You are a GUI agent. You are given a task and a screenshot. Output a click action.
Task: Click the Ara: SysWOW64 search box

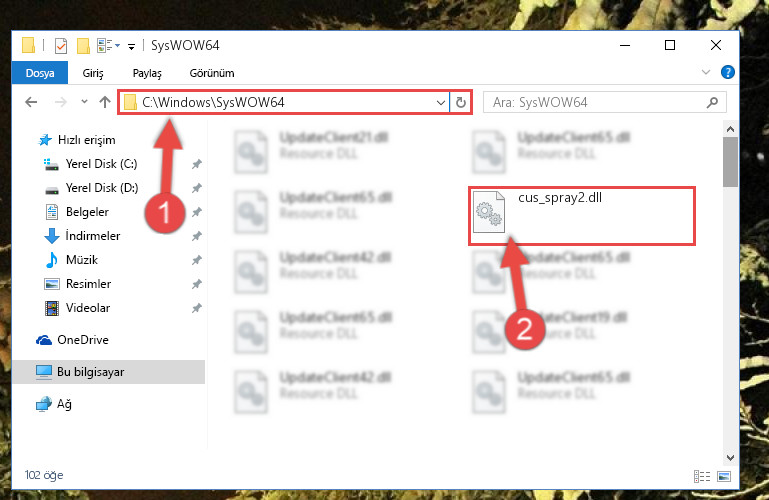coord(604,102)
